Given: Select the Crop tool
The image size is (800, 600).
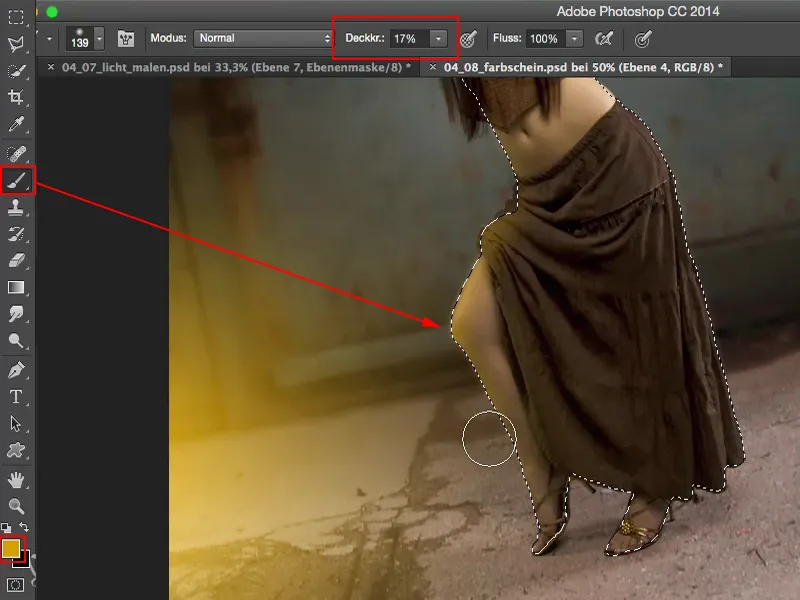Looking at the screenshot, I should coord(16,97).
